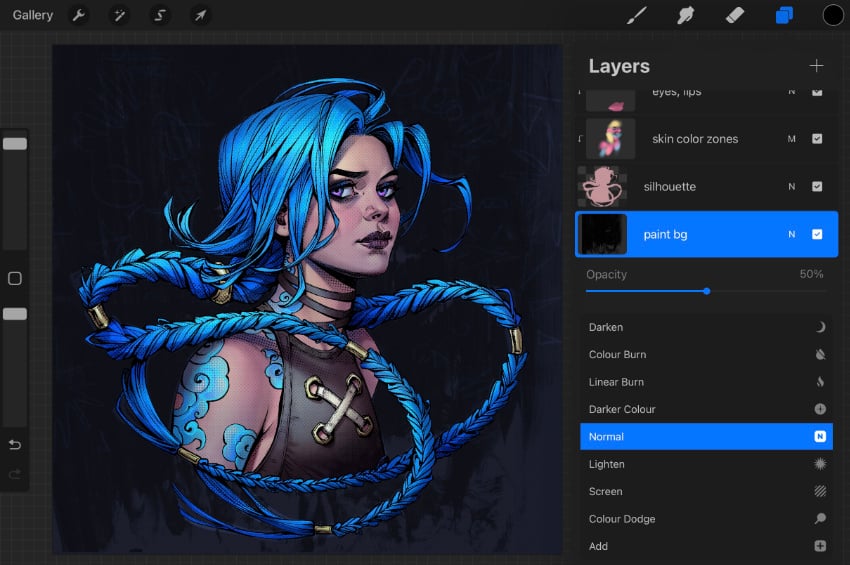850x565 pixels.
Task: Choose the Lighten blend mode
Action: click(706, 464)
